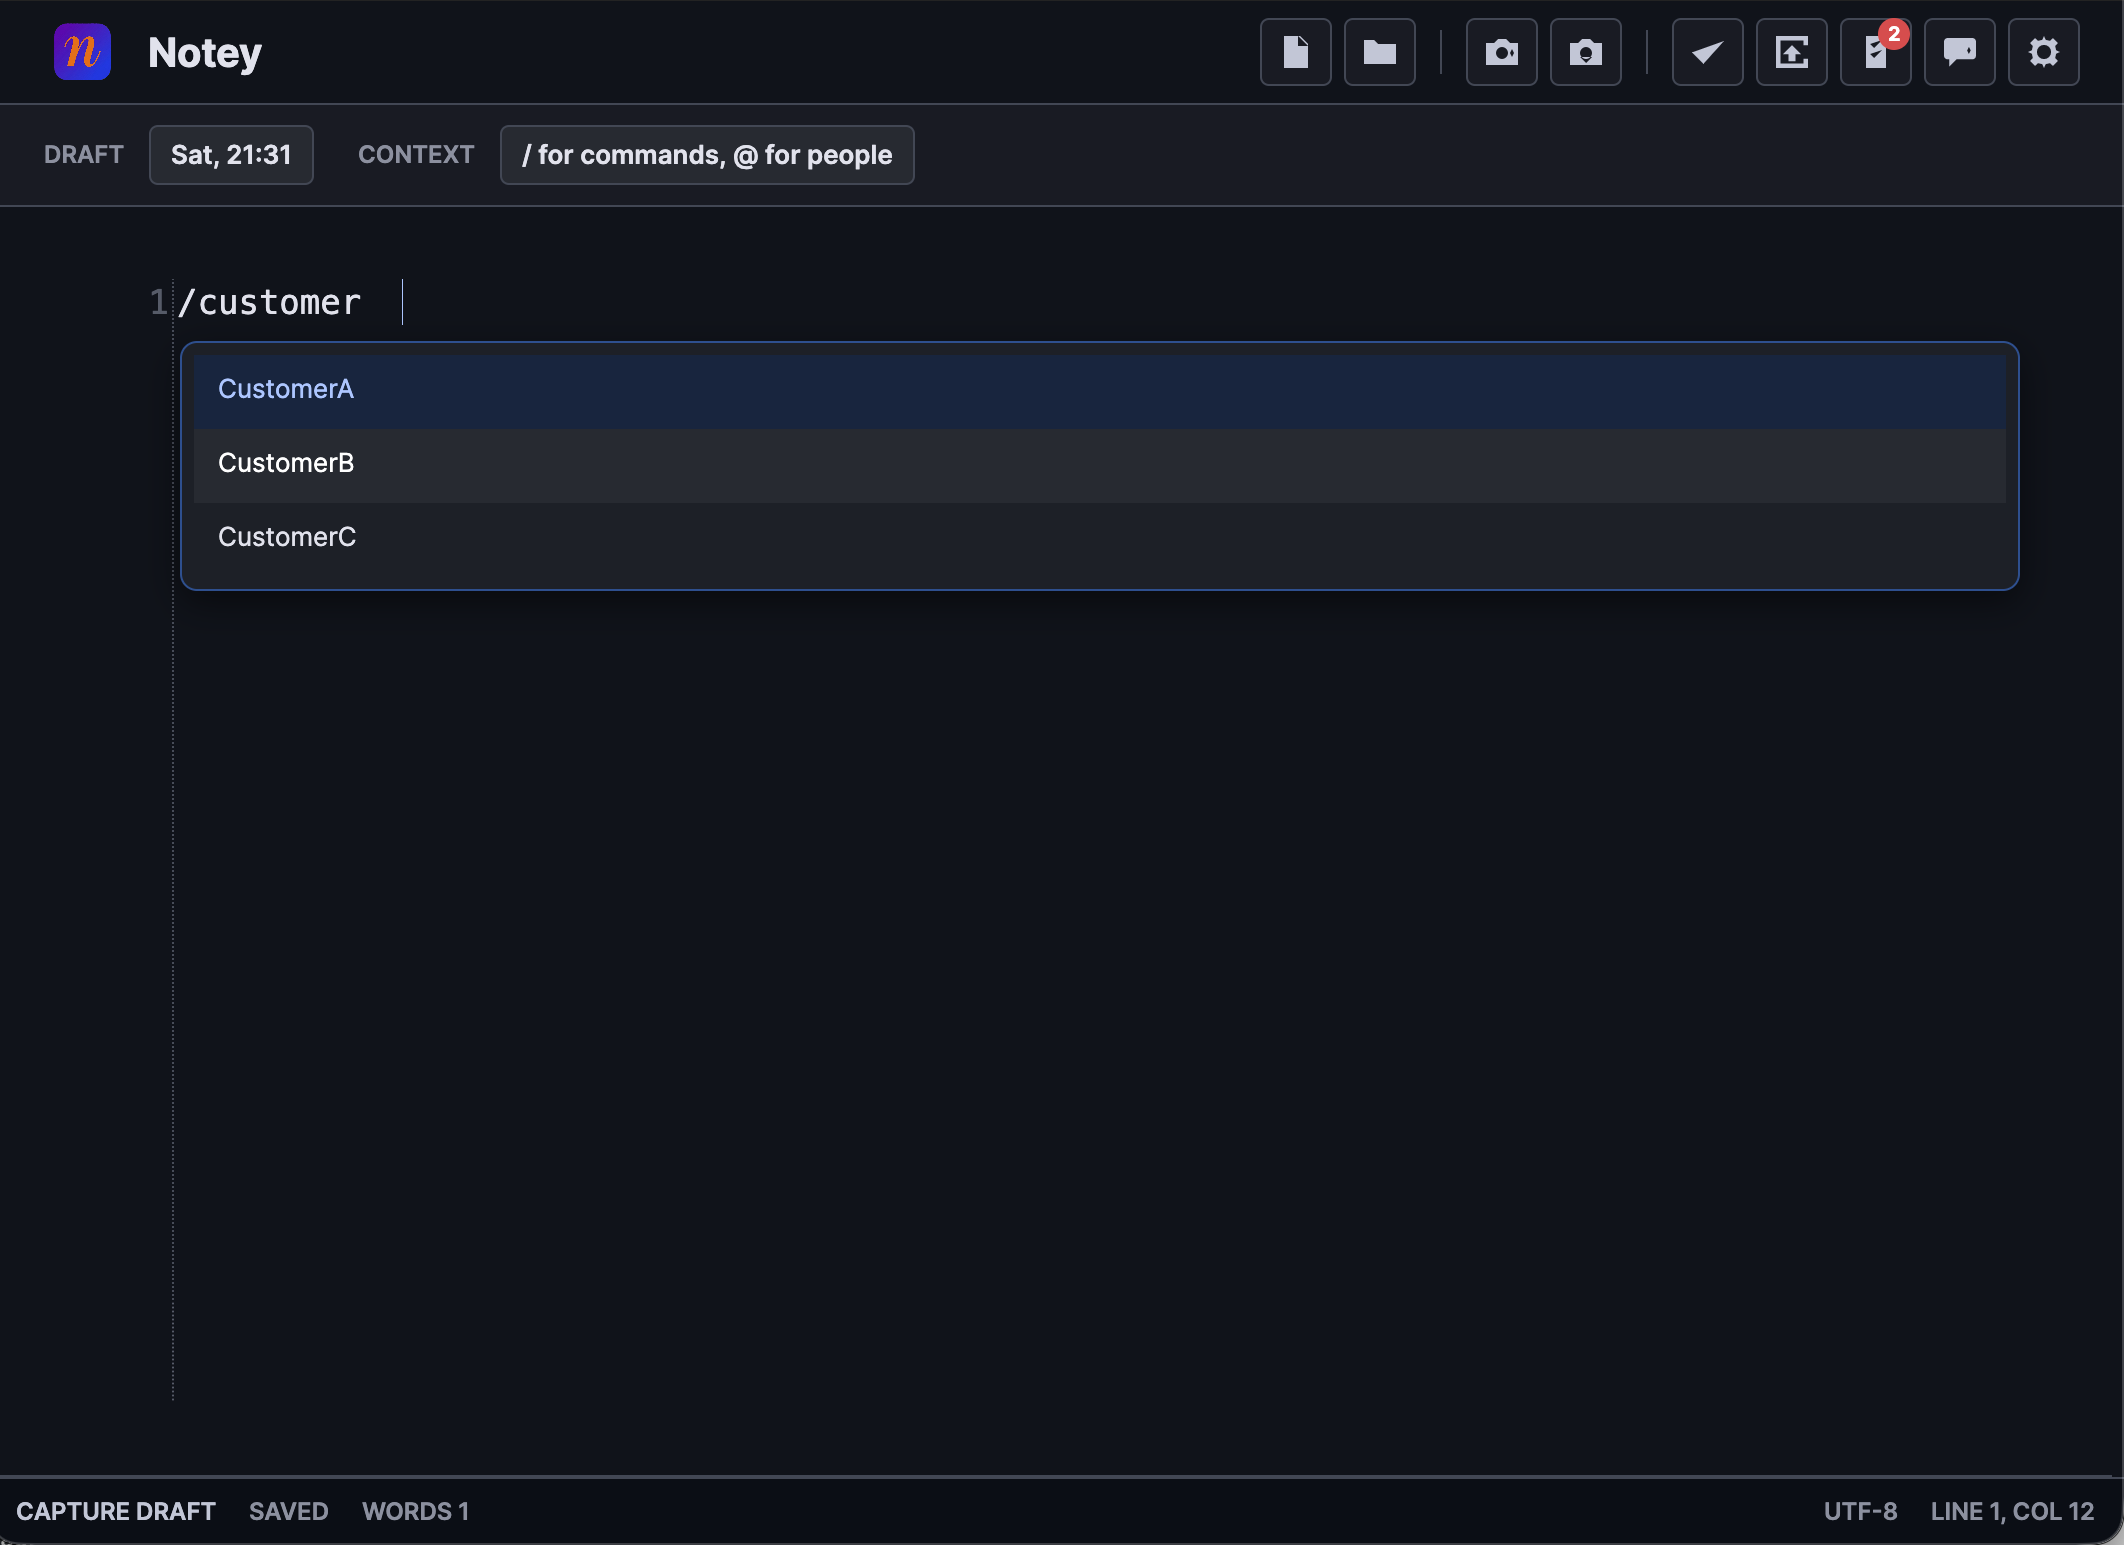Click the context field for commands
This screenshot has height=1545, width=2124.
pyautogui.click(x=707, y=155)
